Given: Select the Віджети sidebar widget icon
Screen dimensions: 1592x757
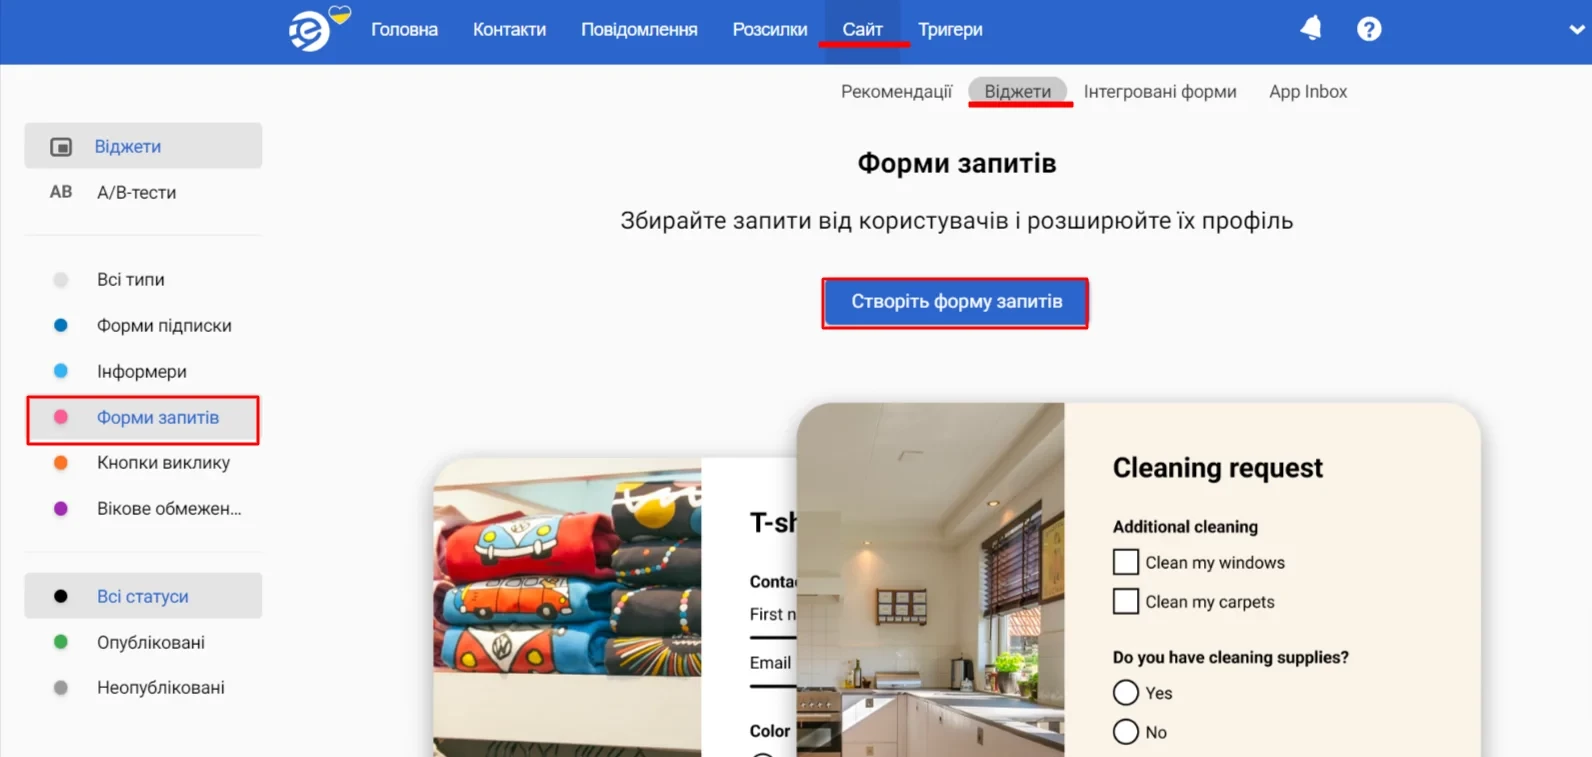Looking at the screenshot, I should point(61,147).
